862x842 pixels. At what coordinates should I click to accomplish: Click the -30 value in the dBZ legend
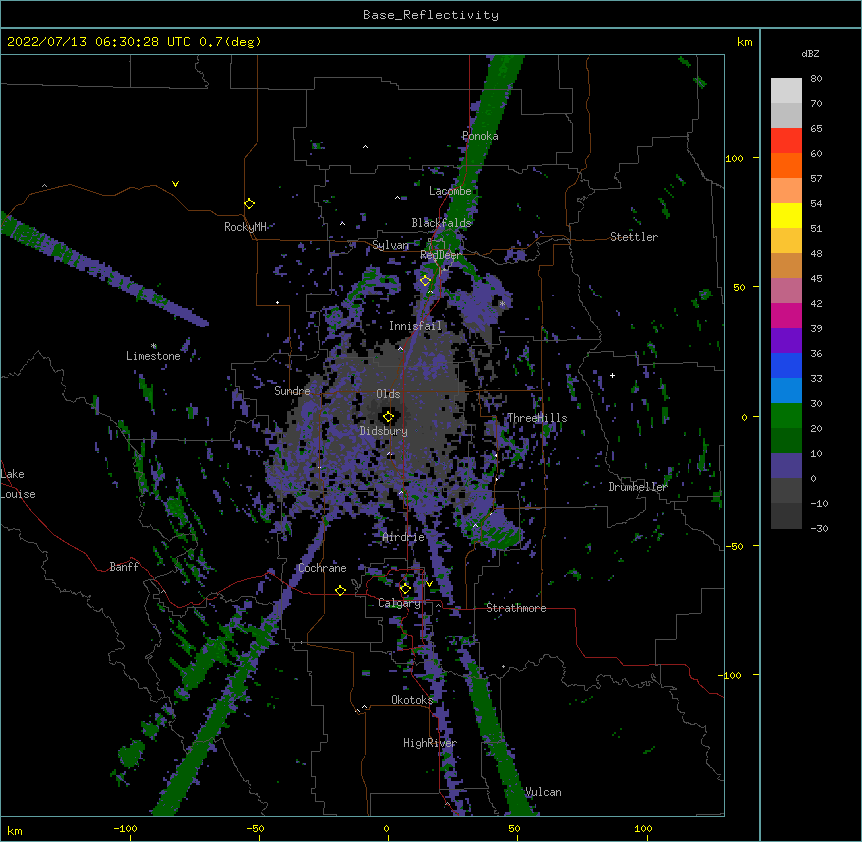coord(819,529)
